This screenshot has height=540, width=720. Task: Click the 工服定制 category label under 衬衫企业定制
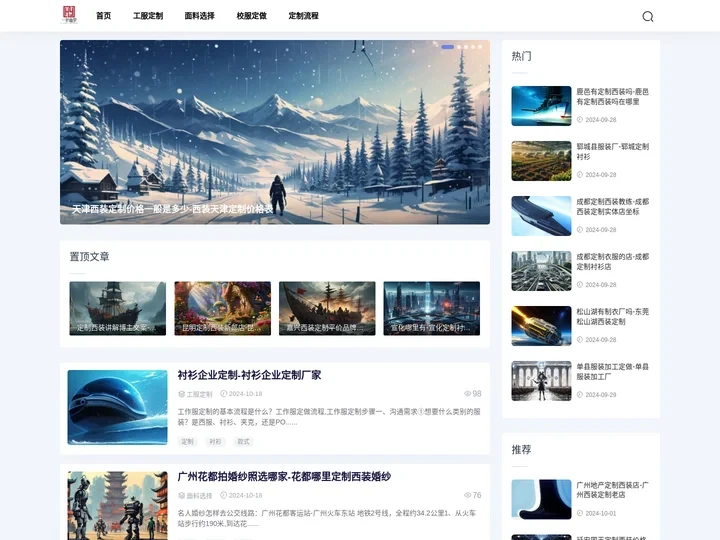click(x=199, y=394)
